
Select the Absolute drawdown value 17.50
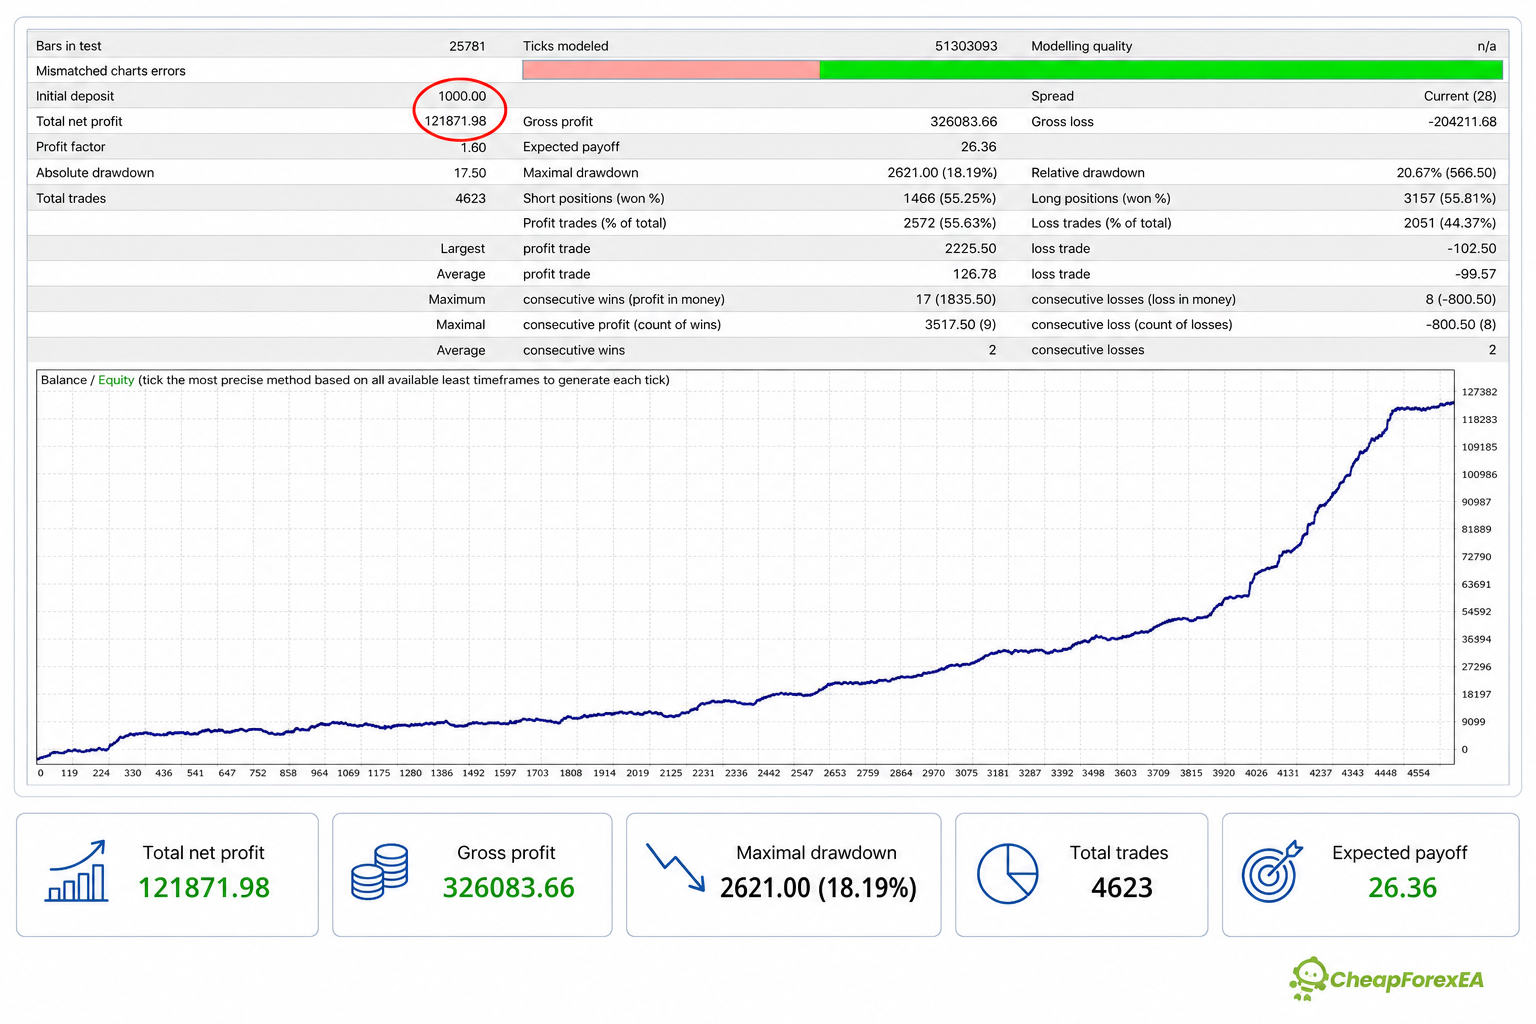pyautogui.click(x=470, y=173)
